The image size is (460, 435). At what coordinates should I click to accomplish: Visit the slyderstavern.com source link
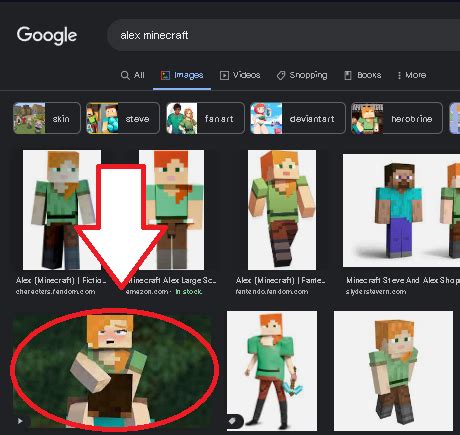376,292
